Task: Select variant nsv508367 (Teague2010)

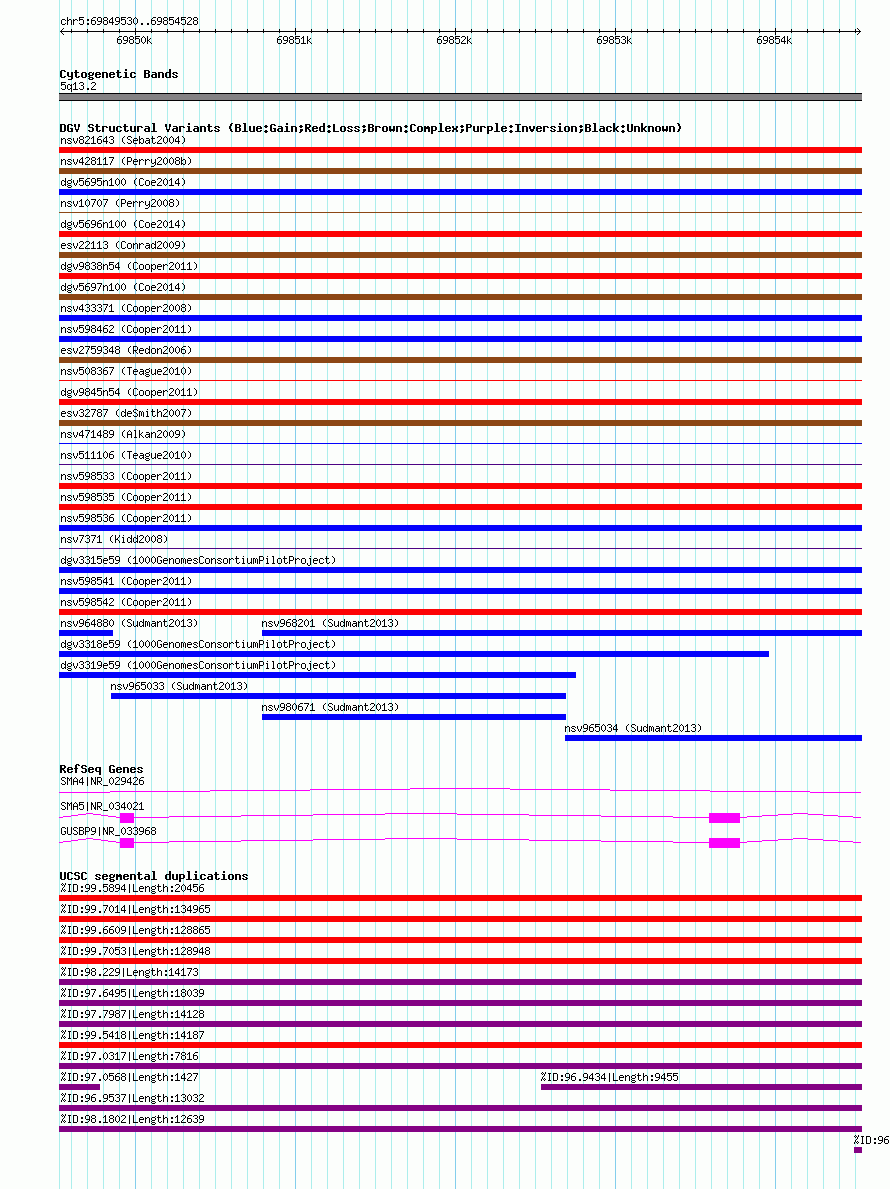Action: [x=126, y=372]
